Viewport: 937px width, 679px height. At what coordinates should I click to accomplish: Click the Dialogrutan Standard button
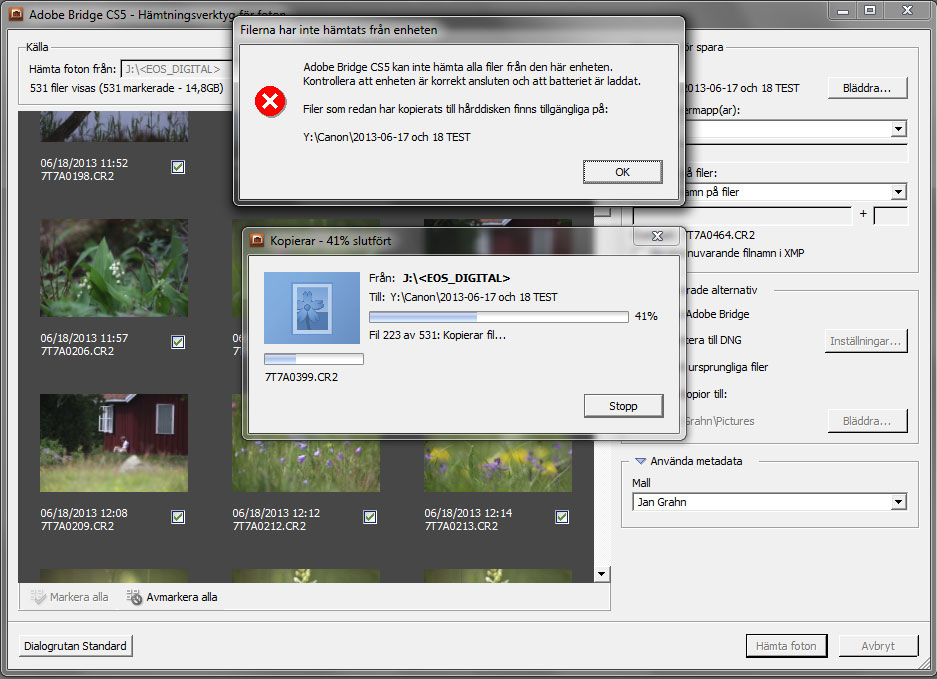75,646
